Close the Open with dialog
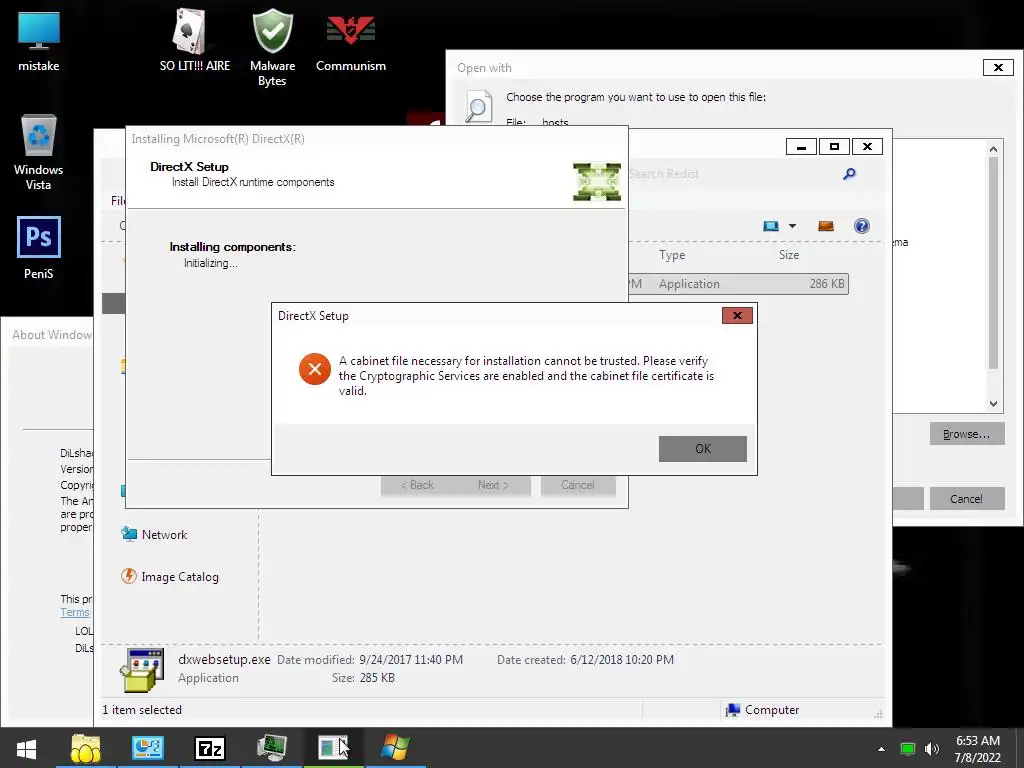 point(998,67)
